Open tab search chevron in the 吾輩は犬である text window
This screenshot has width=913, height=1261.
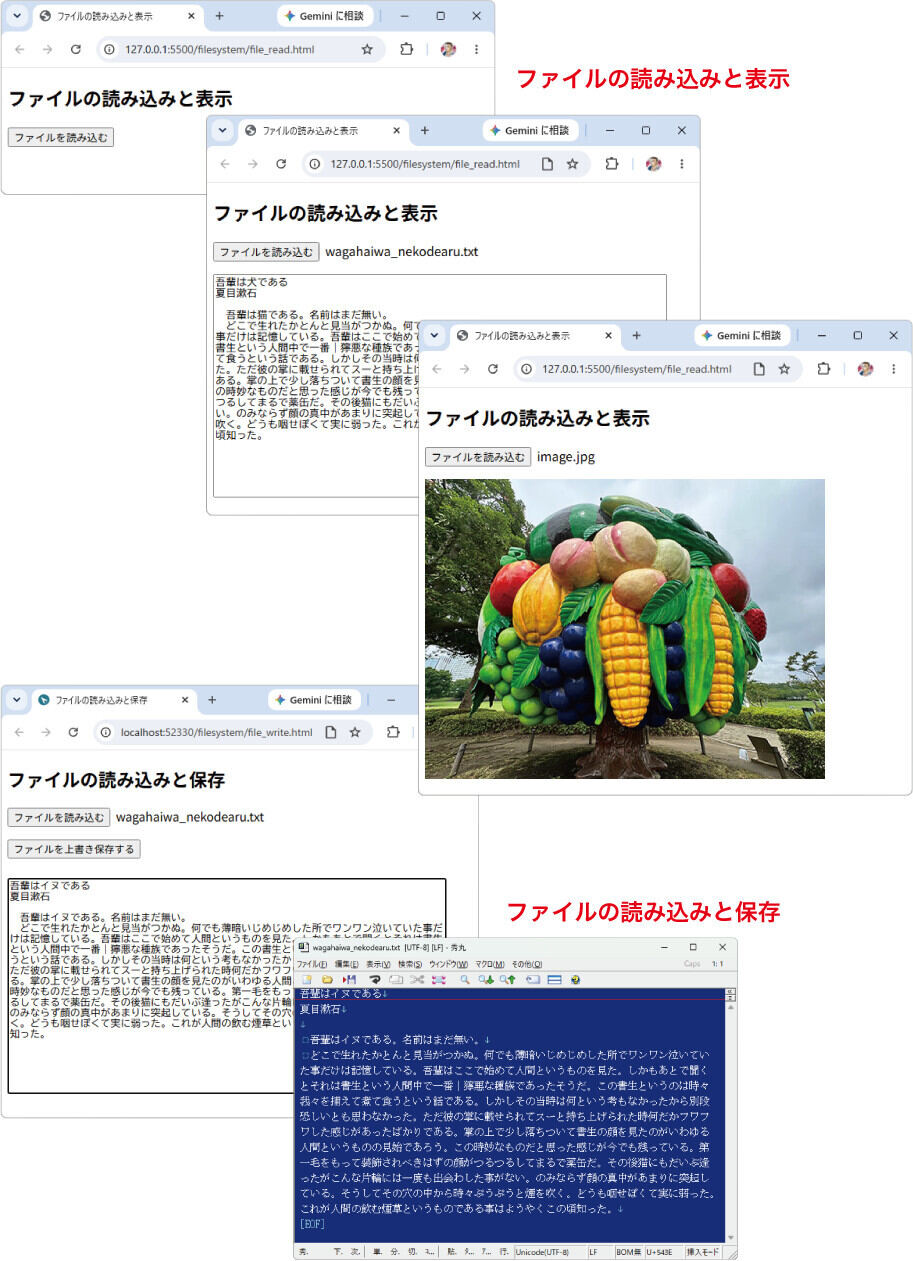223,131
